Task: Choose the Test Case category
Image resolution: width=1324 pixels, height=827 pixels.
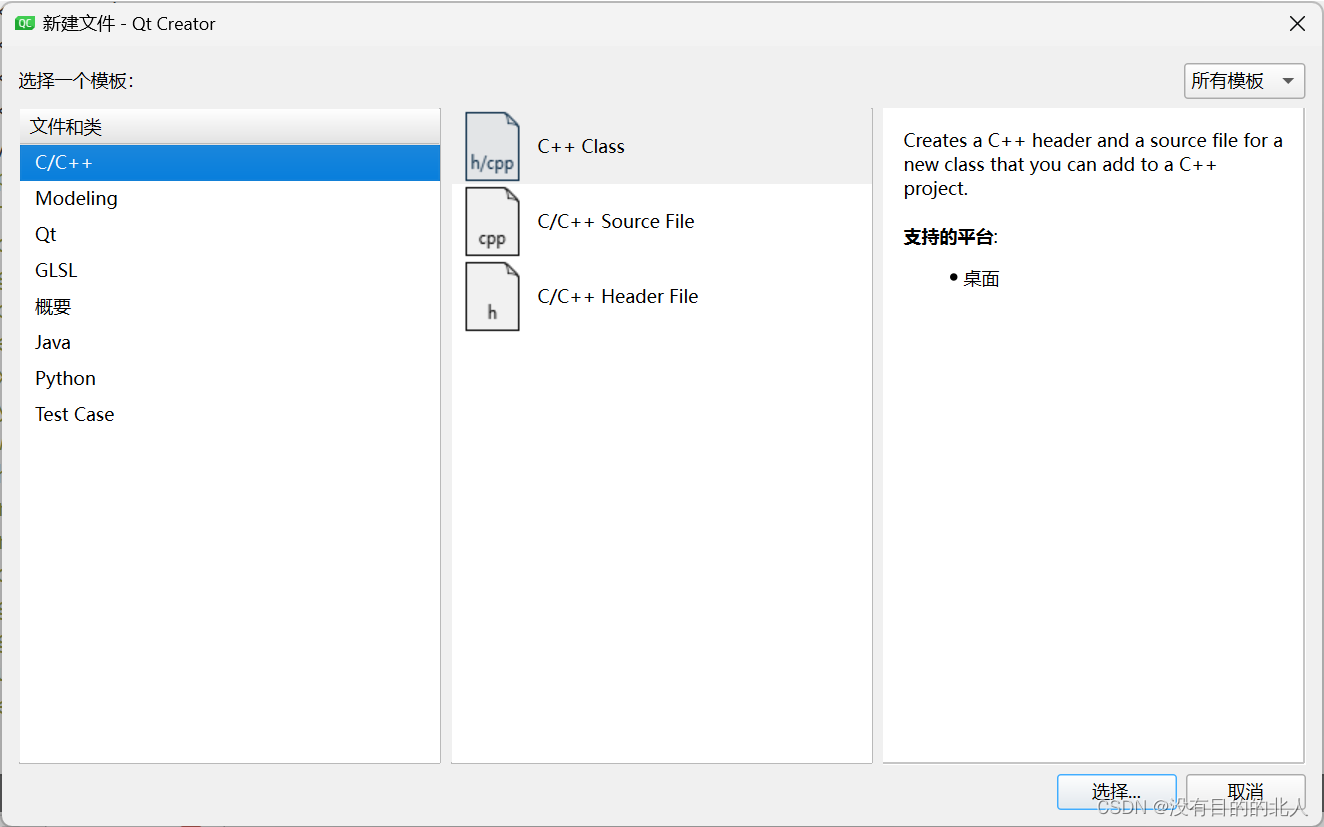Action: 74,414
